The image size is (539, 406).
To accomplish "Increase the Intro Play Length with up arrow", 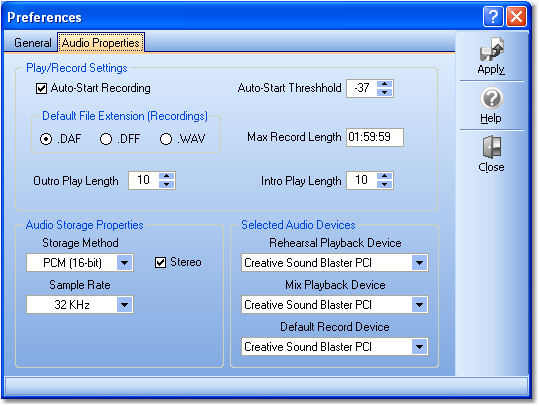I will coord(385,176).
